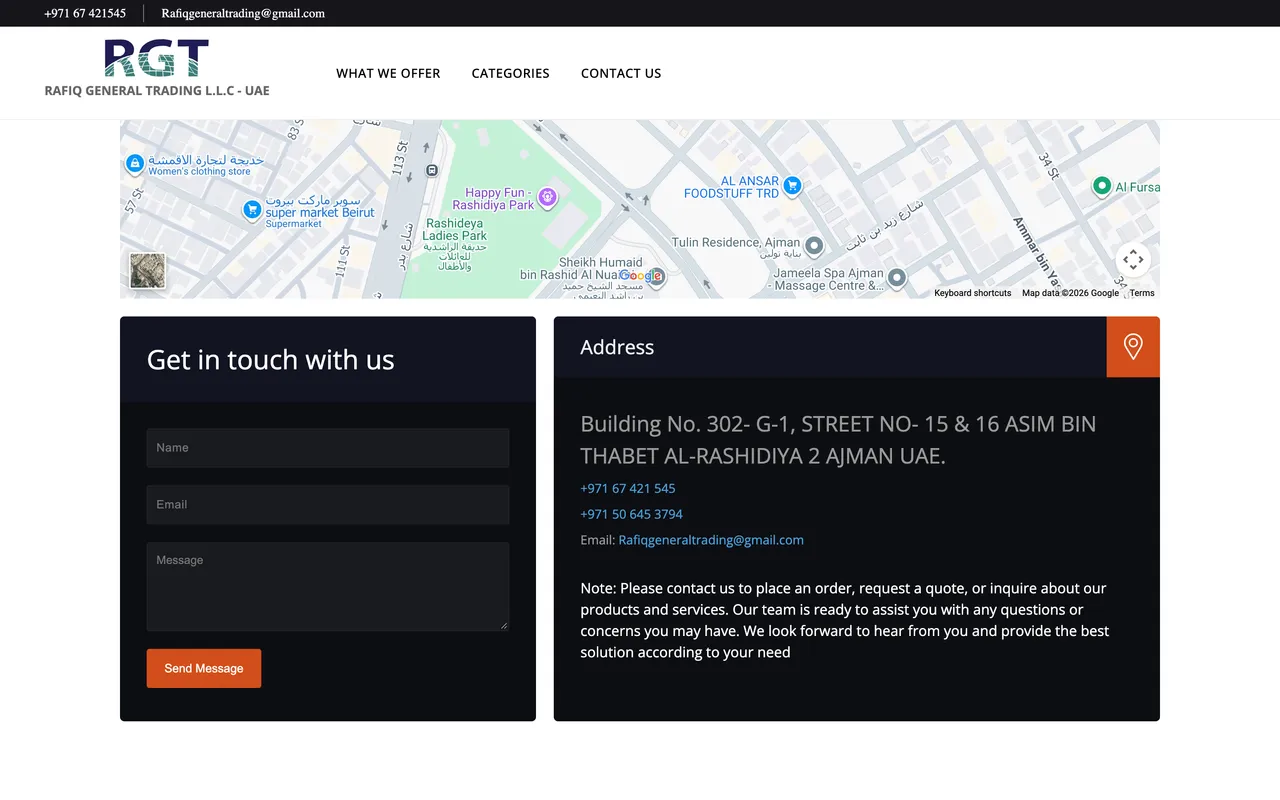Image resolution: width=1280 pixels, height=800 pixels.
Task: Click the Building No. 302 address text
Action: 838,440
